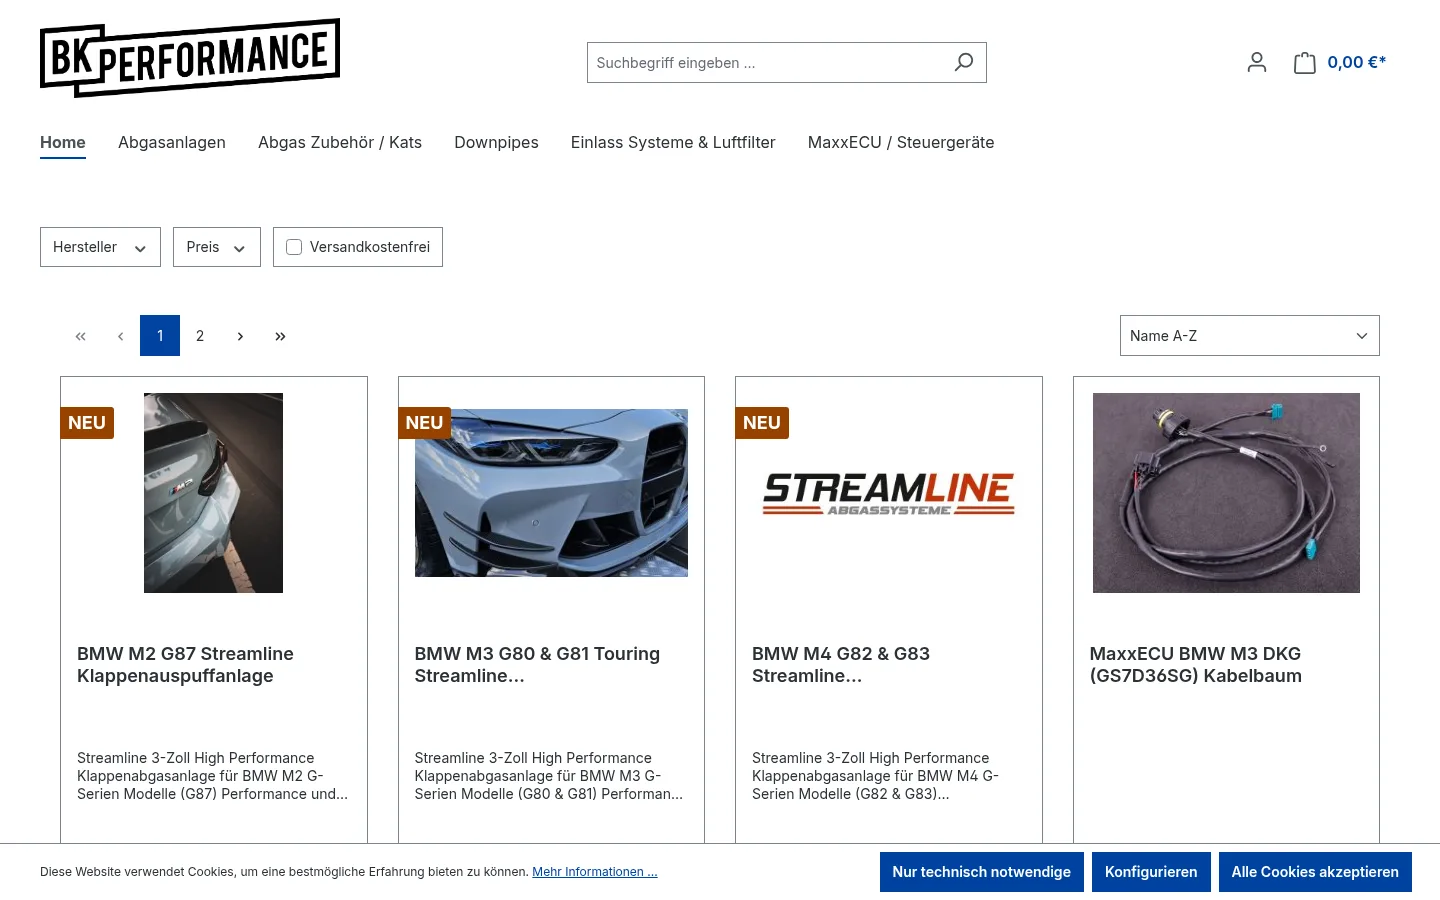Open Abgas Zubehör / Kats menu
Image resolution: width=1440 pixels, height=900 pixels.
click(x=340, y=142)
